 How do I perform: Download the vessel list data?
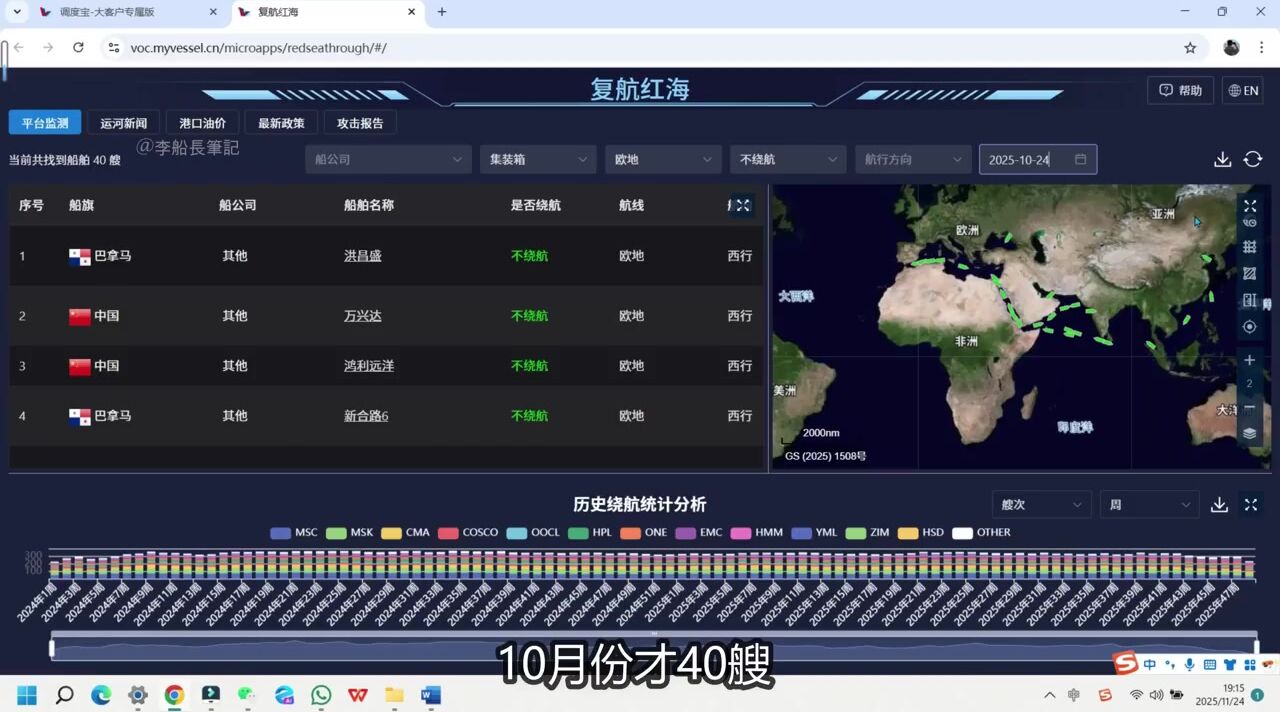click(x=1222, y=160)
